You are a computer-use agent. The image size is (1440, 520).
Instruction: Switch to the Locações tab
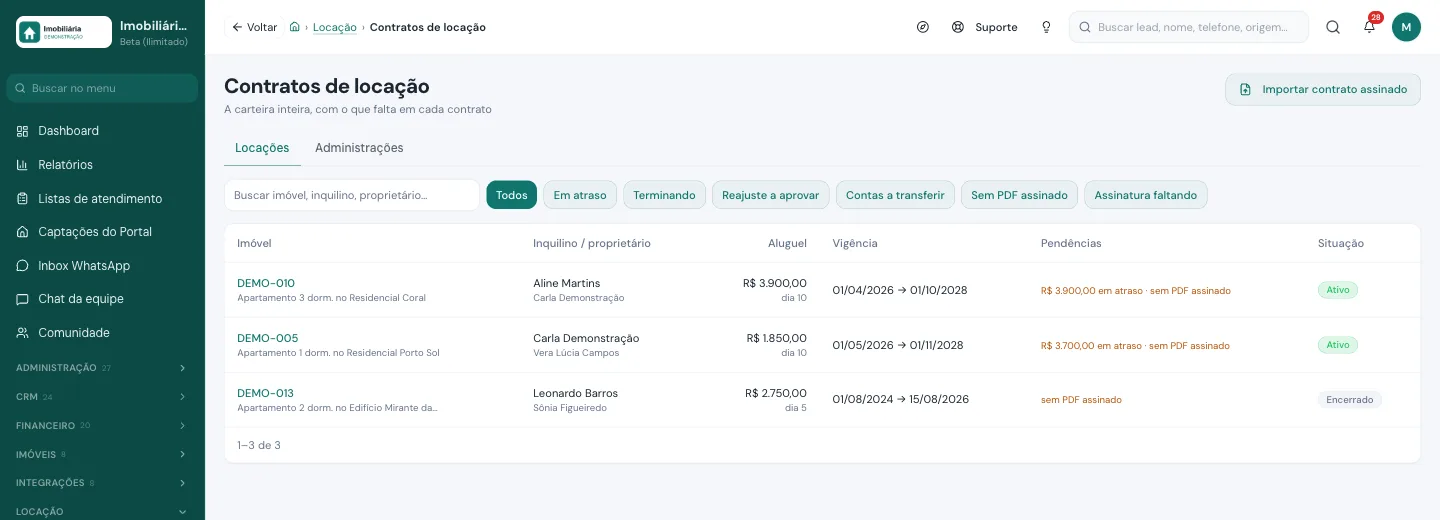pyautogui.click(x=262, y=148)
